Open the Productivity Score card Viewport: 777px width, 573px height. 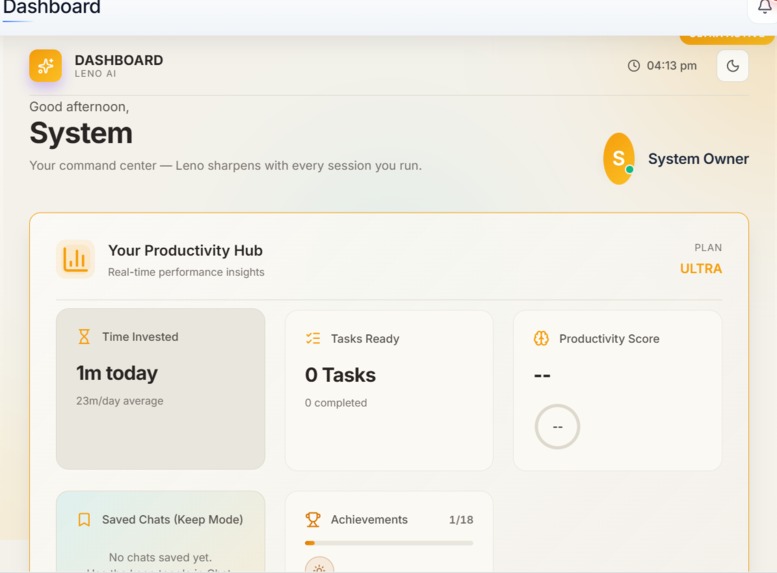pos(617,391)
